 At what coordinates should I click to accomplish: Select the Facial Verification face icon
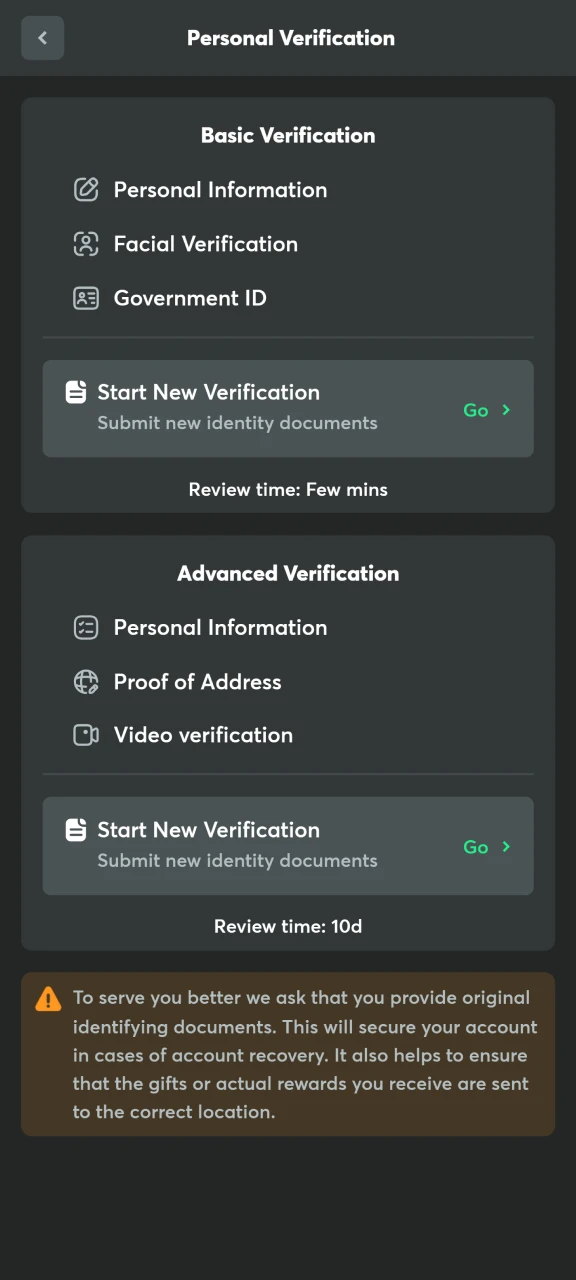point(86,243)
